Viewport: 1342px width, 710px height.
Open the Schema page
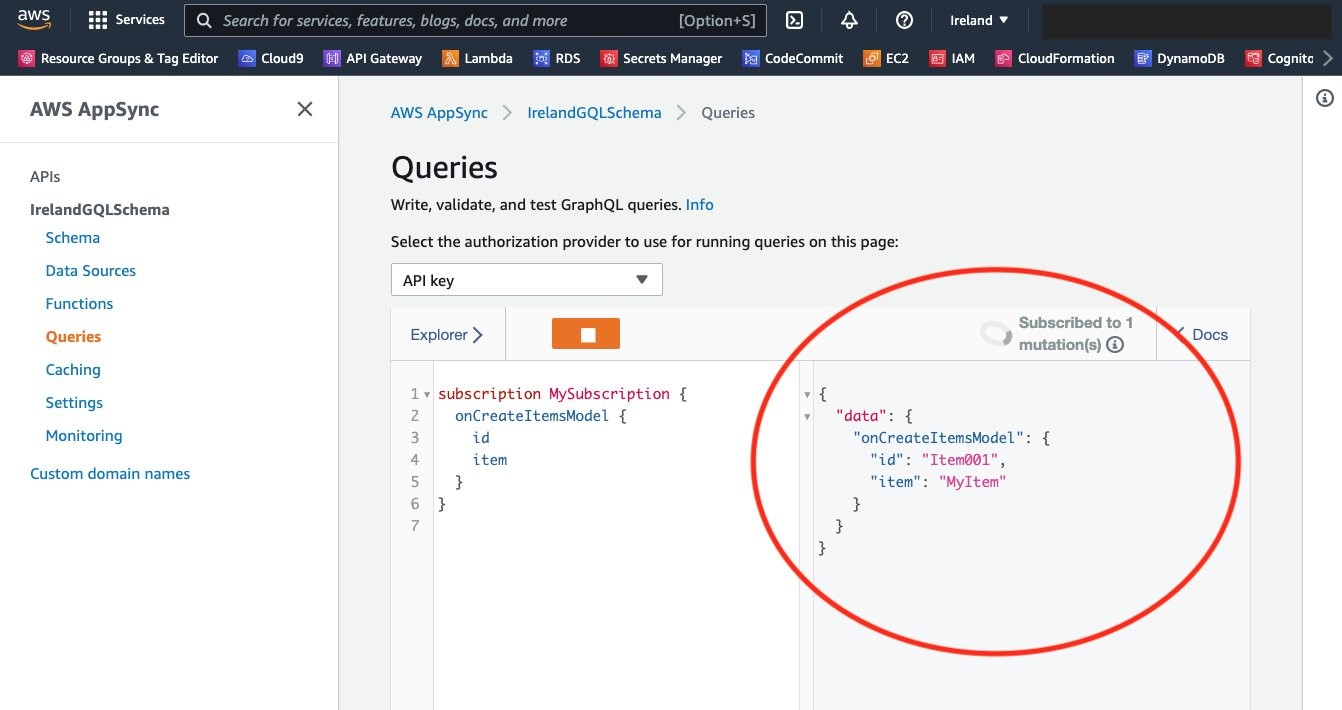73,237
